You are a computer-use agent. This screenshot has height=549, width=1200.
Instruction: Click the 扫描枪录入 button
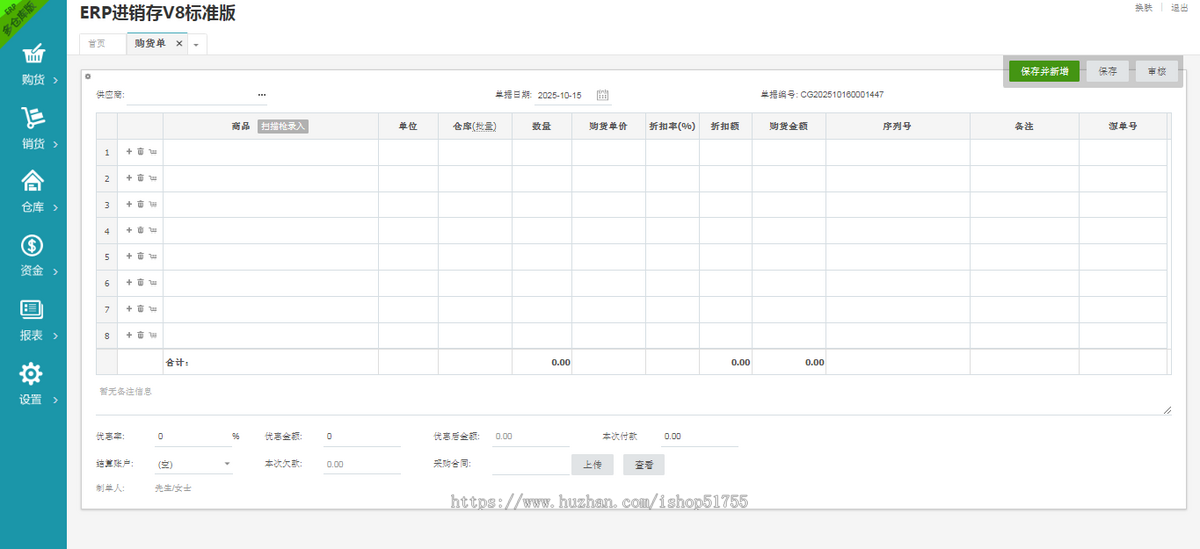pyautogui.click(x=283, y=126)
